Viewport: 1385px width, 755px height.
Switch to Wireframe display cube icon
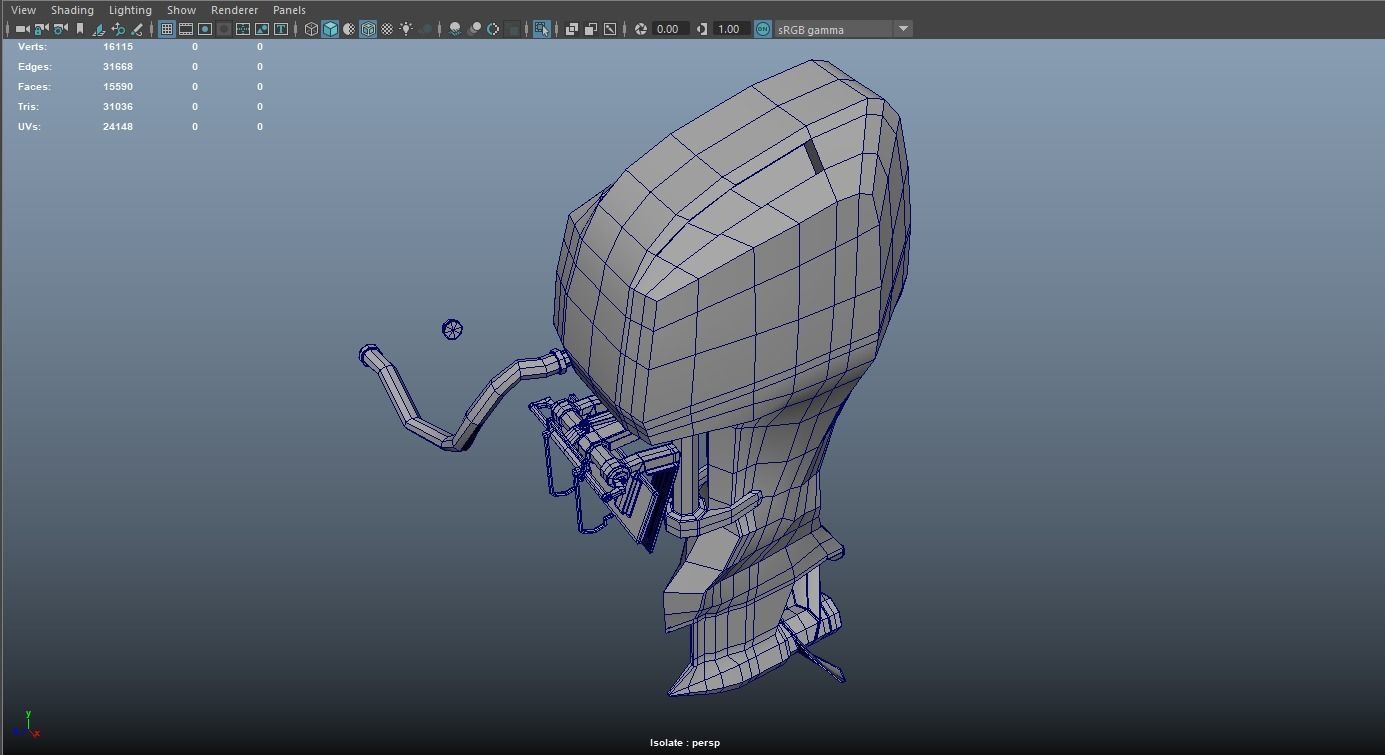pyautogui.click(x=311, y=29)
